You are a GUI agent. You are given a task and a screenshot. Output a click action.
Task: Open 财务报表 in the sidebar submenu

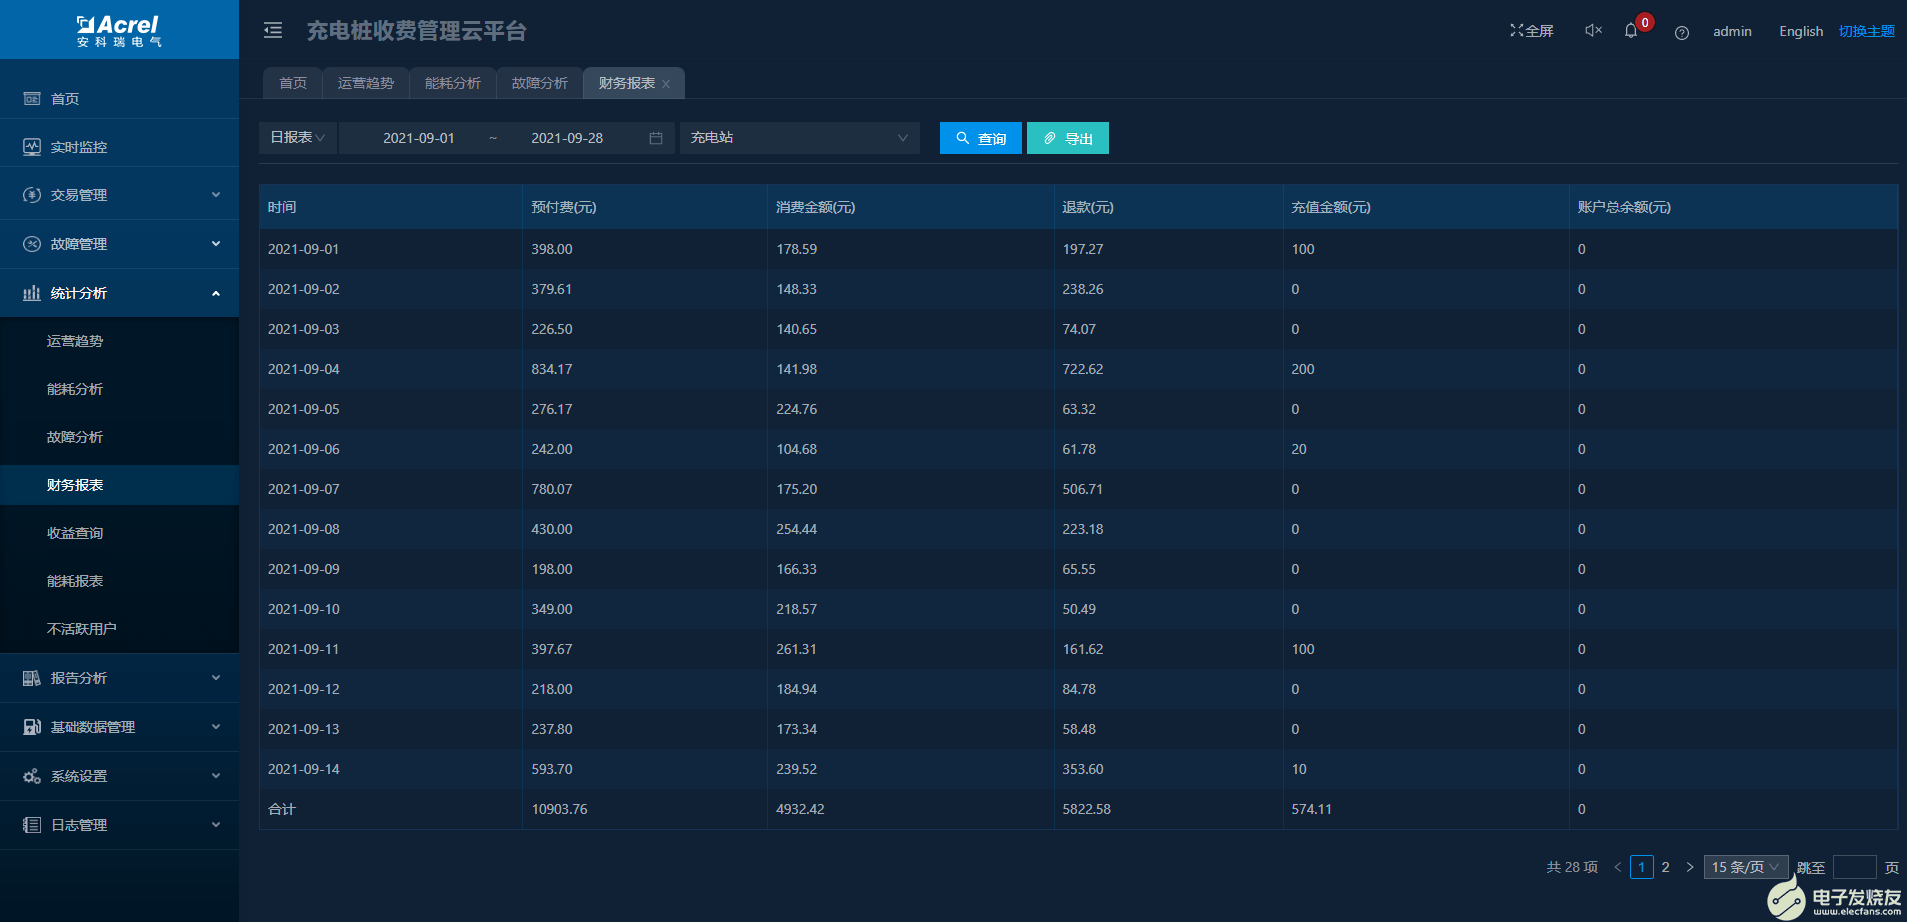point(120,485)
